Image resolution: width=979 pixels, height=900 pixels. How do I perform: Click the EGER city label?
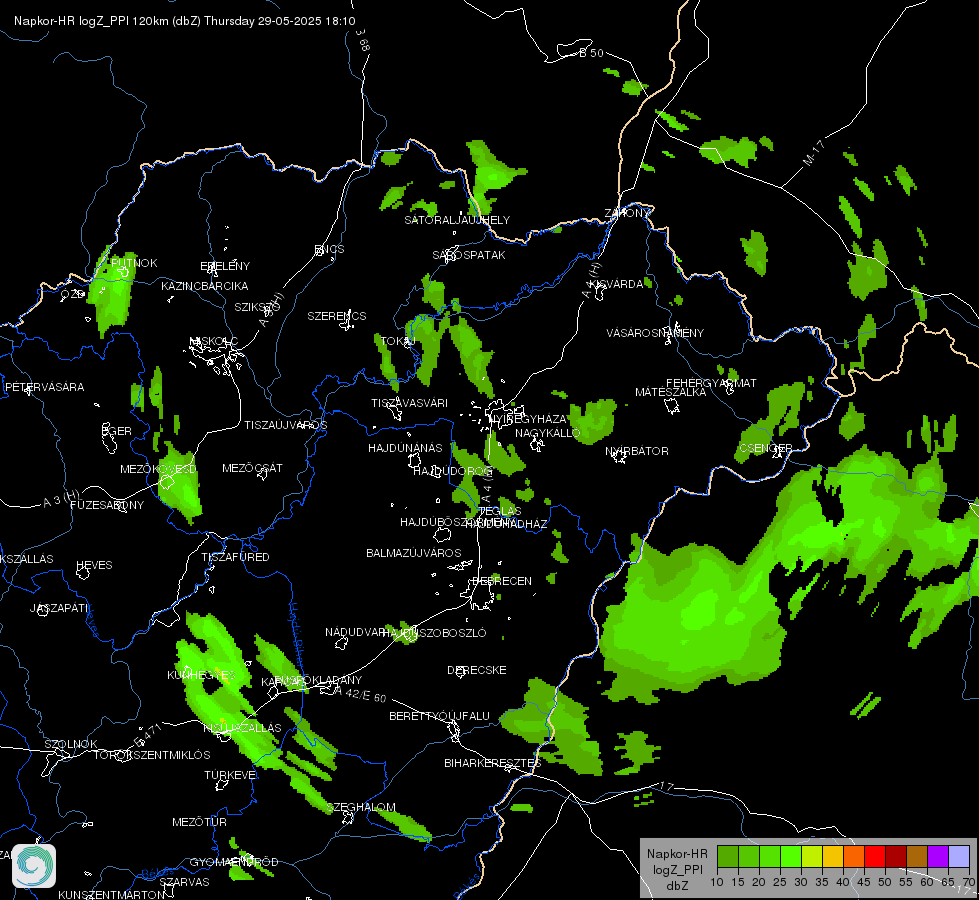(x=117, y=431)
